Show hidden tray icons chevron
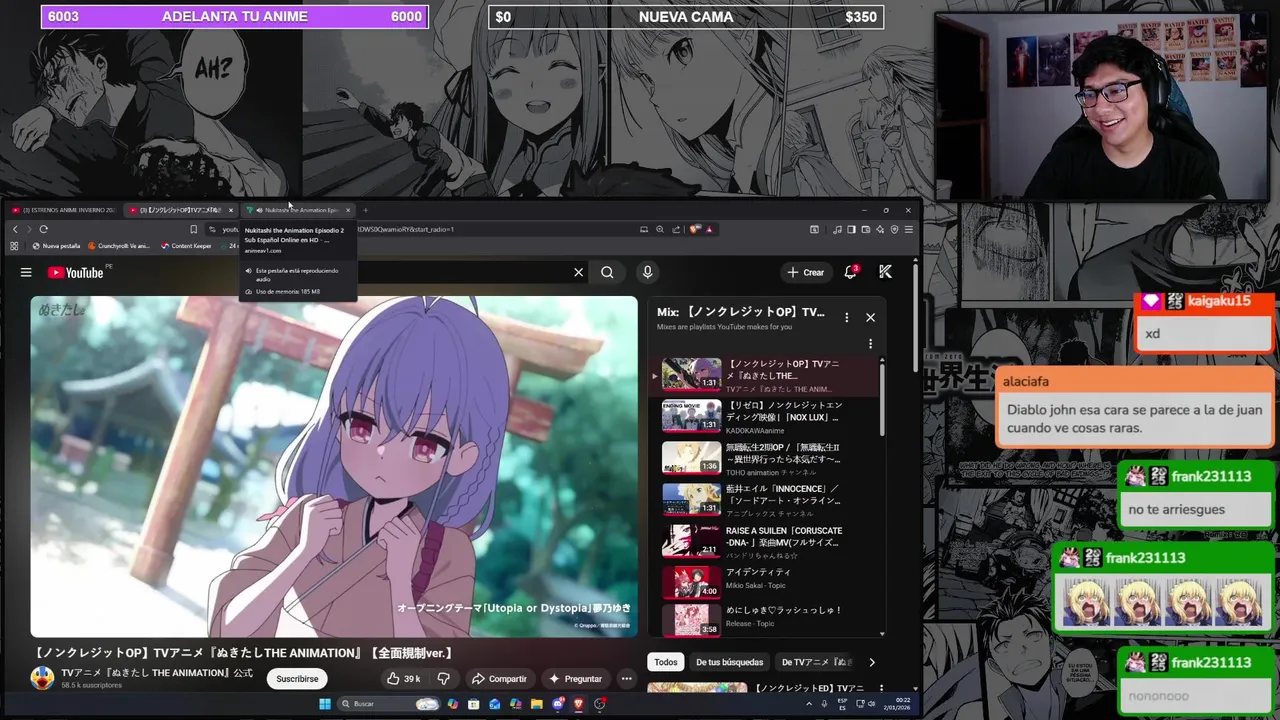The image size is (1280, 720). point(809,704)
